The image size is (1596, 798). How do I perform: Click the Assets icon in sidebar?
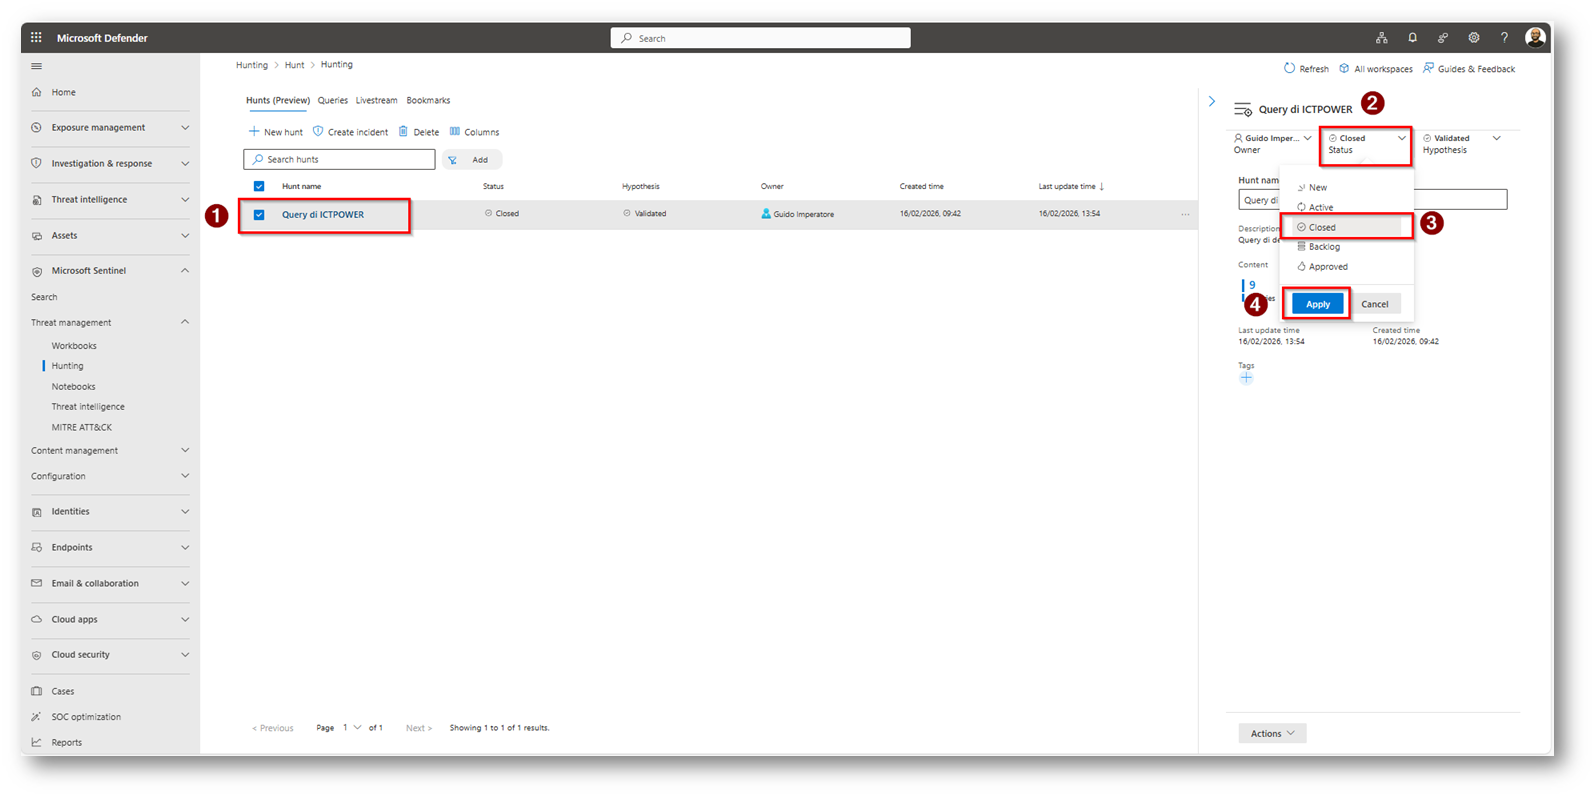[x=37, y=236]
